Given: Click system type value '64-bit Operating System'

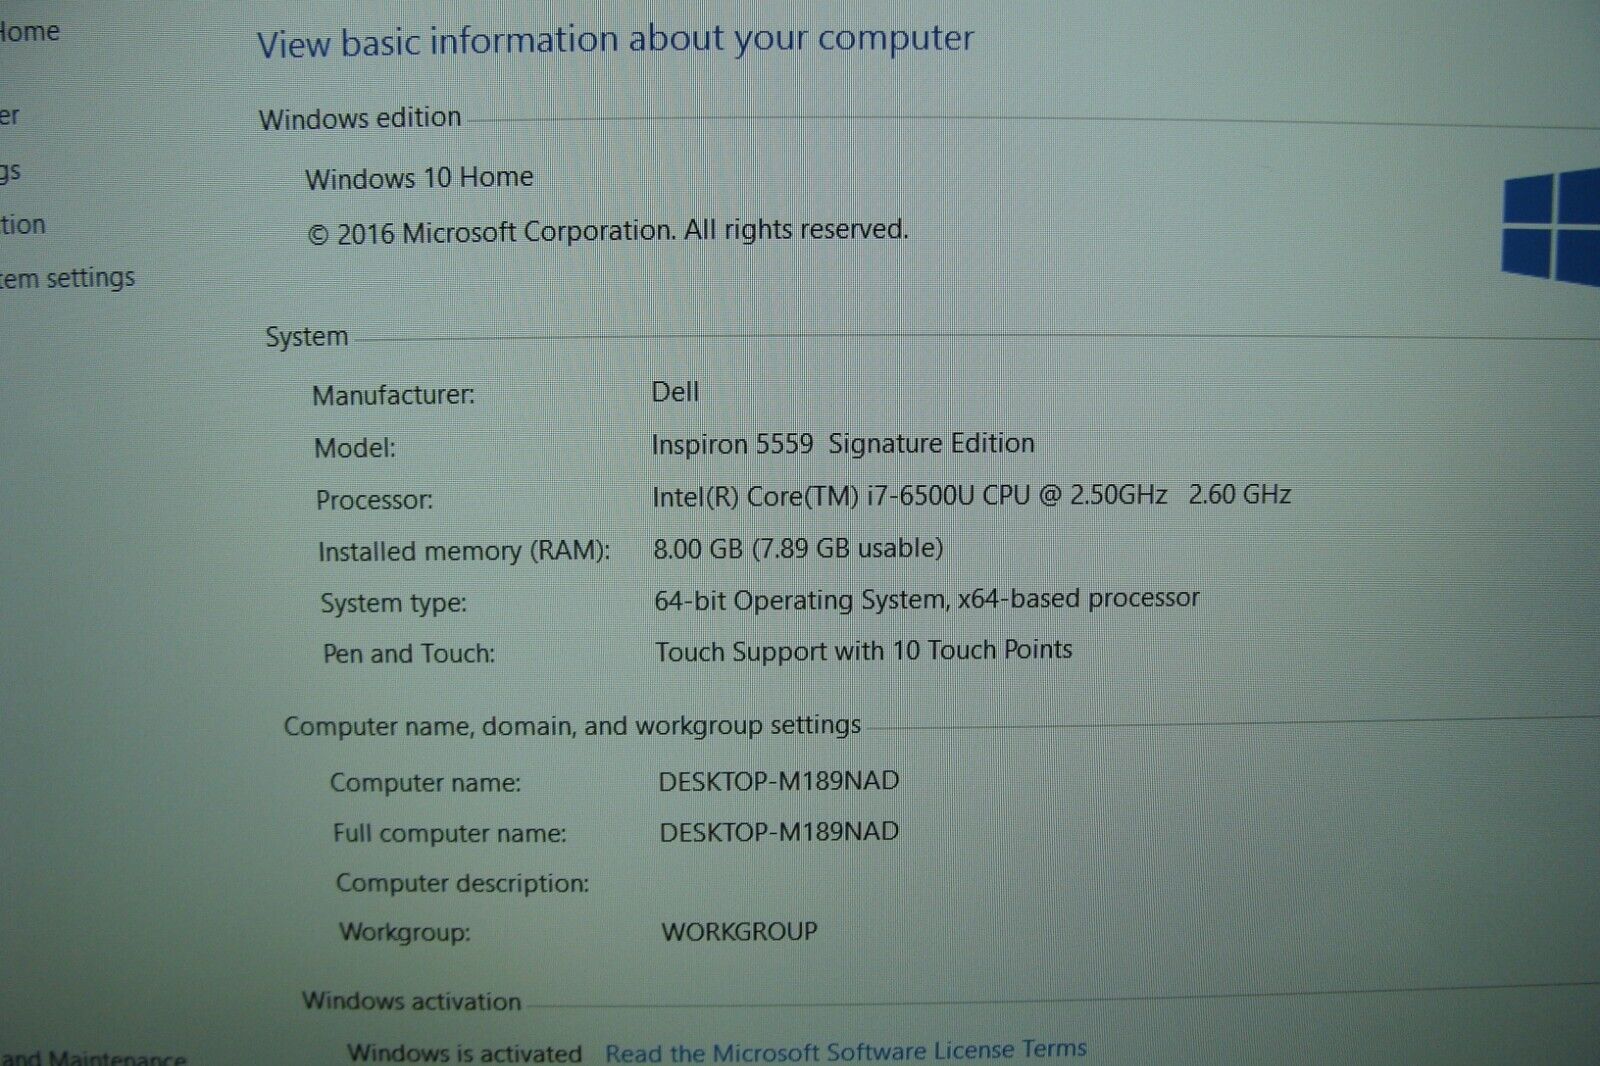Looking at the screenshot, I should (799, 600).
